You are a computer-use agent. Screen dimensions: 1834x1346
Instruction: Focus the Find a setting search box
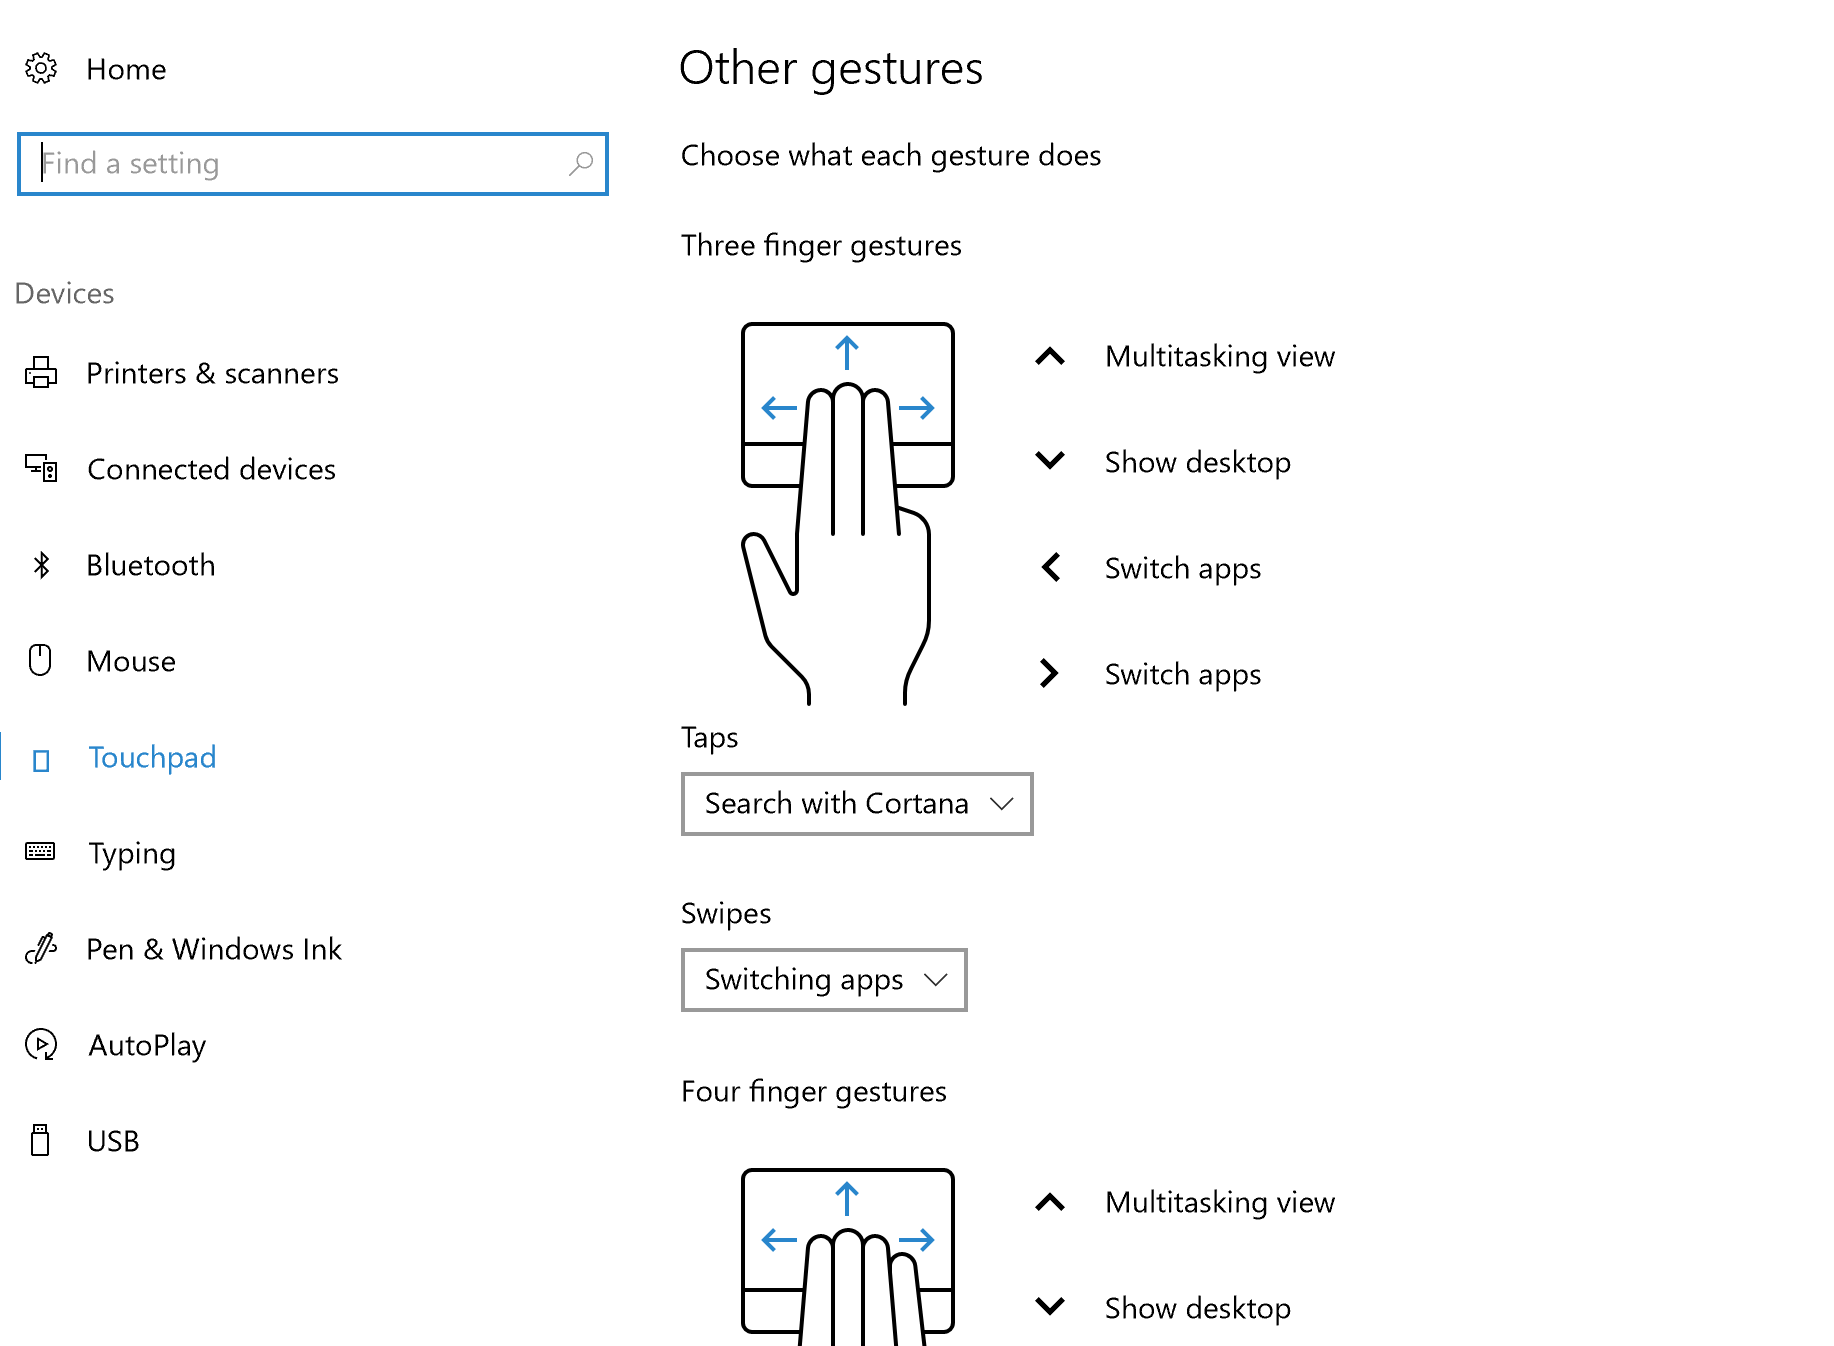click(x=300, y=163)
